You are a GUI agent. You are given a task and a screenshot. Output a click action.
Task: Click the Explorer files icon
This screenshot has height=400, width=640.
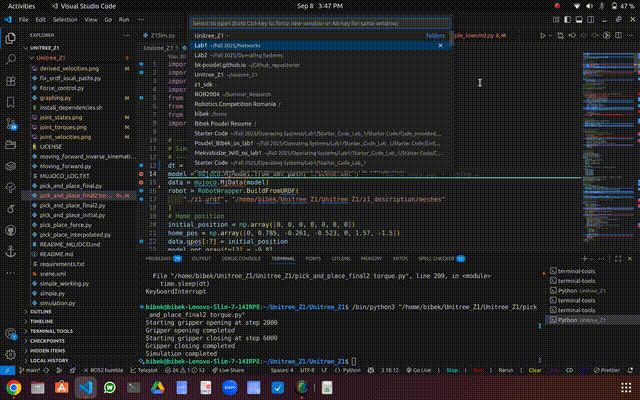point(11,37)
